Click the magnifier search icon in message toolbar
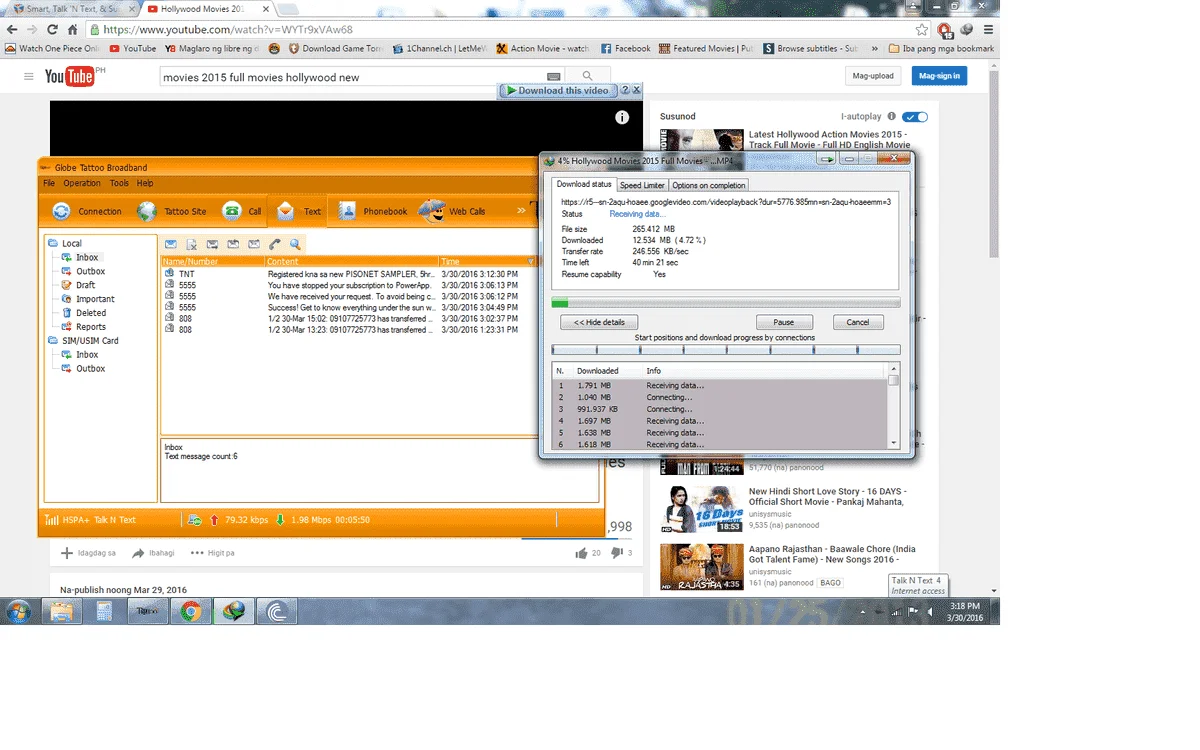1200x750 pixels. [295, 244]
